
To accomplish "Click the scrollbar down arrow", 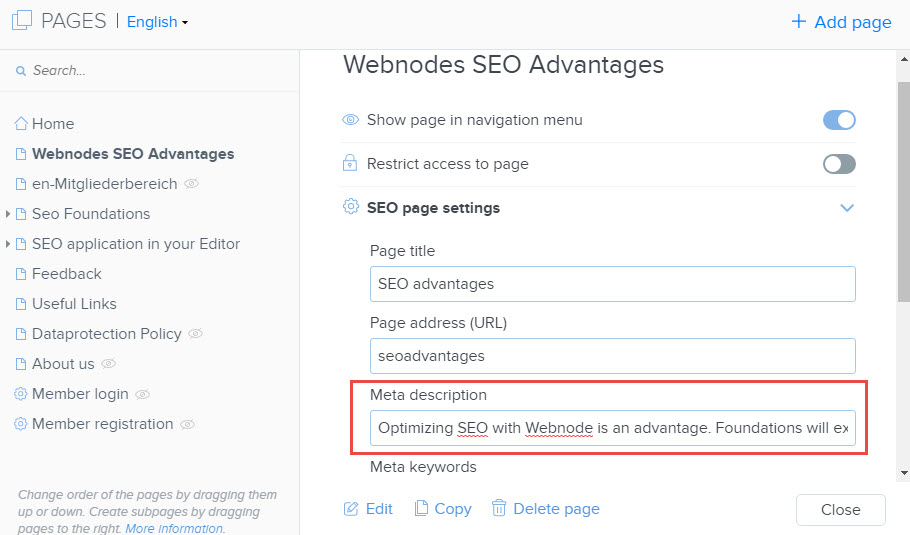I will click(x=904, y=473).
